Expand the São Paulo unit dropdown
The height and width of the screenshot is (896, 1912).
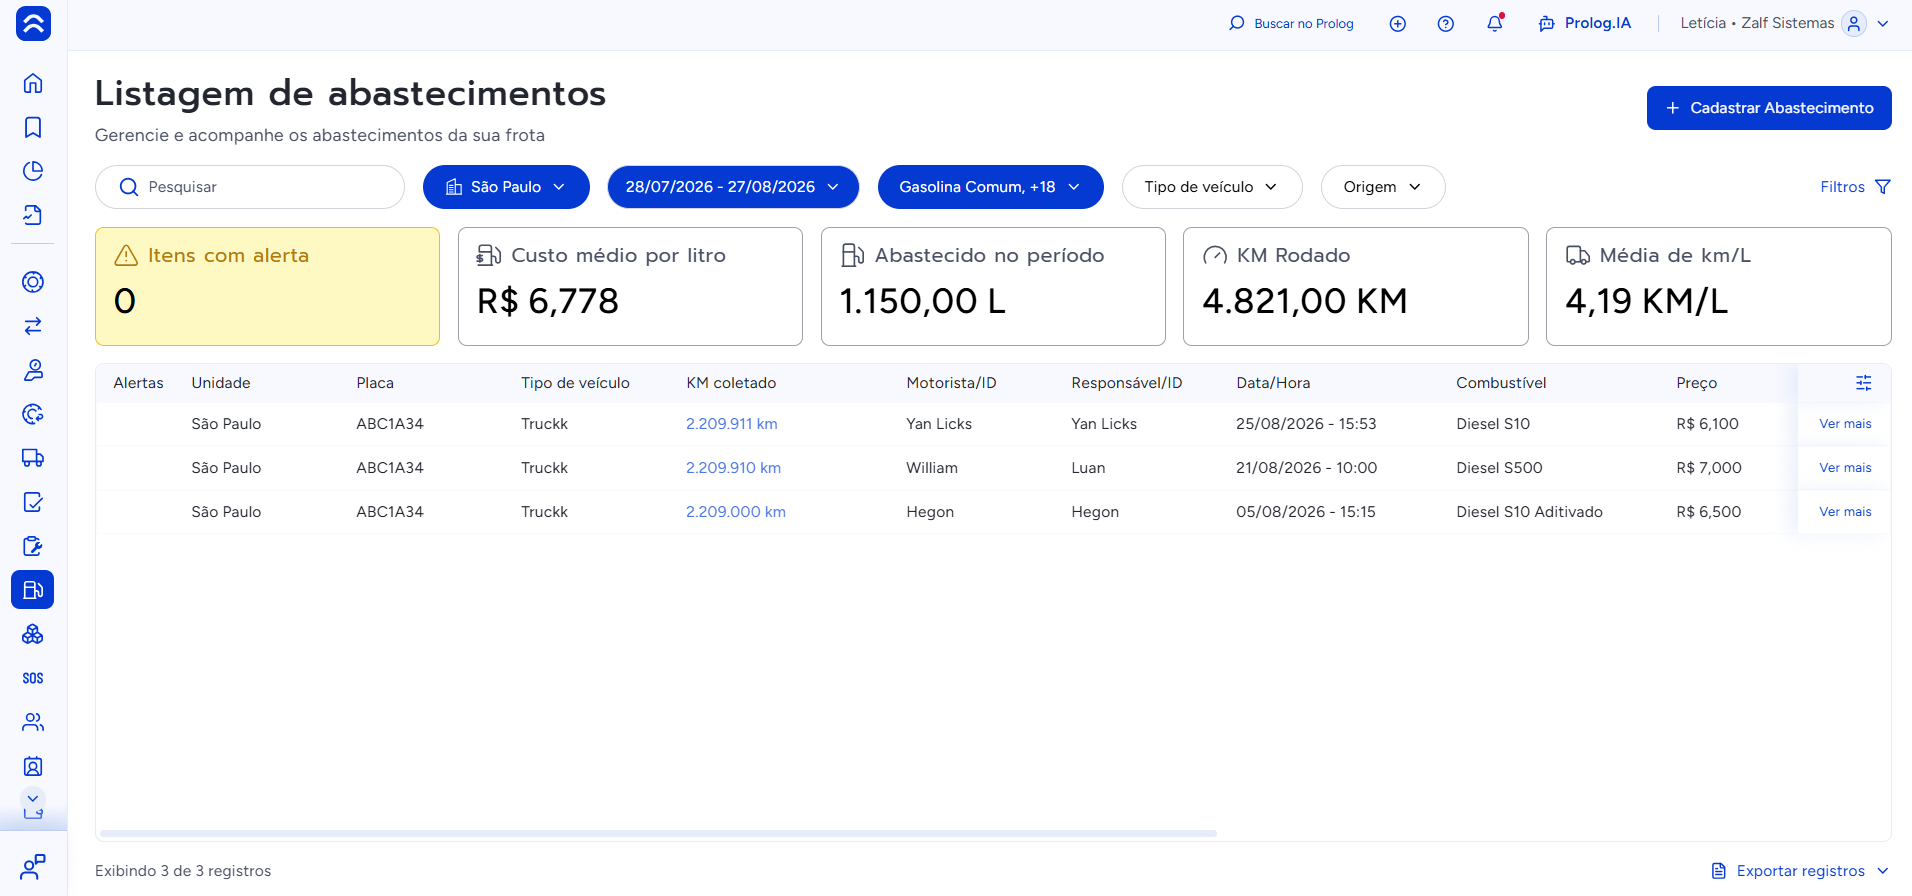pyautogui.click(x=506, y=187)
